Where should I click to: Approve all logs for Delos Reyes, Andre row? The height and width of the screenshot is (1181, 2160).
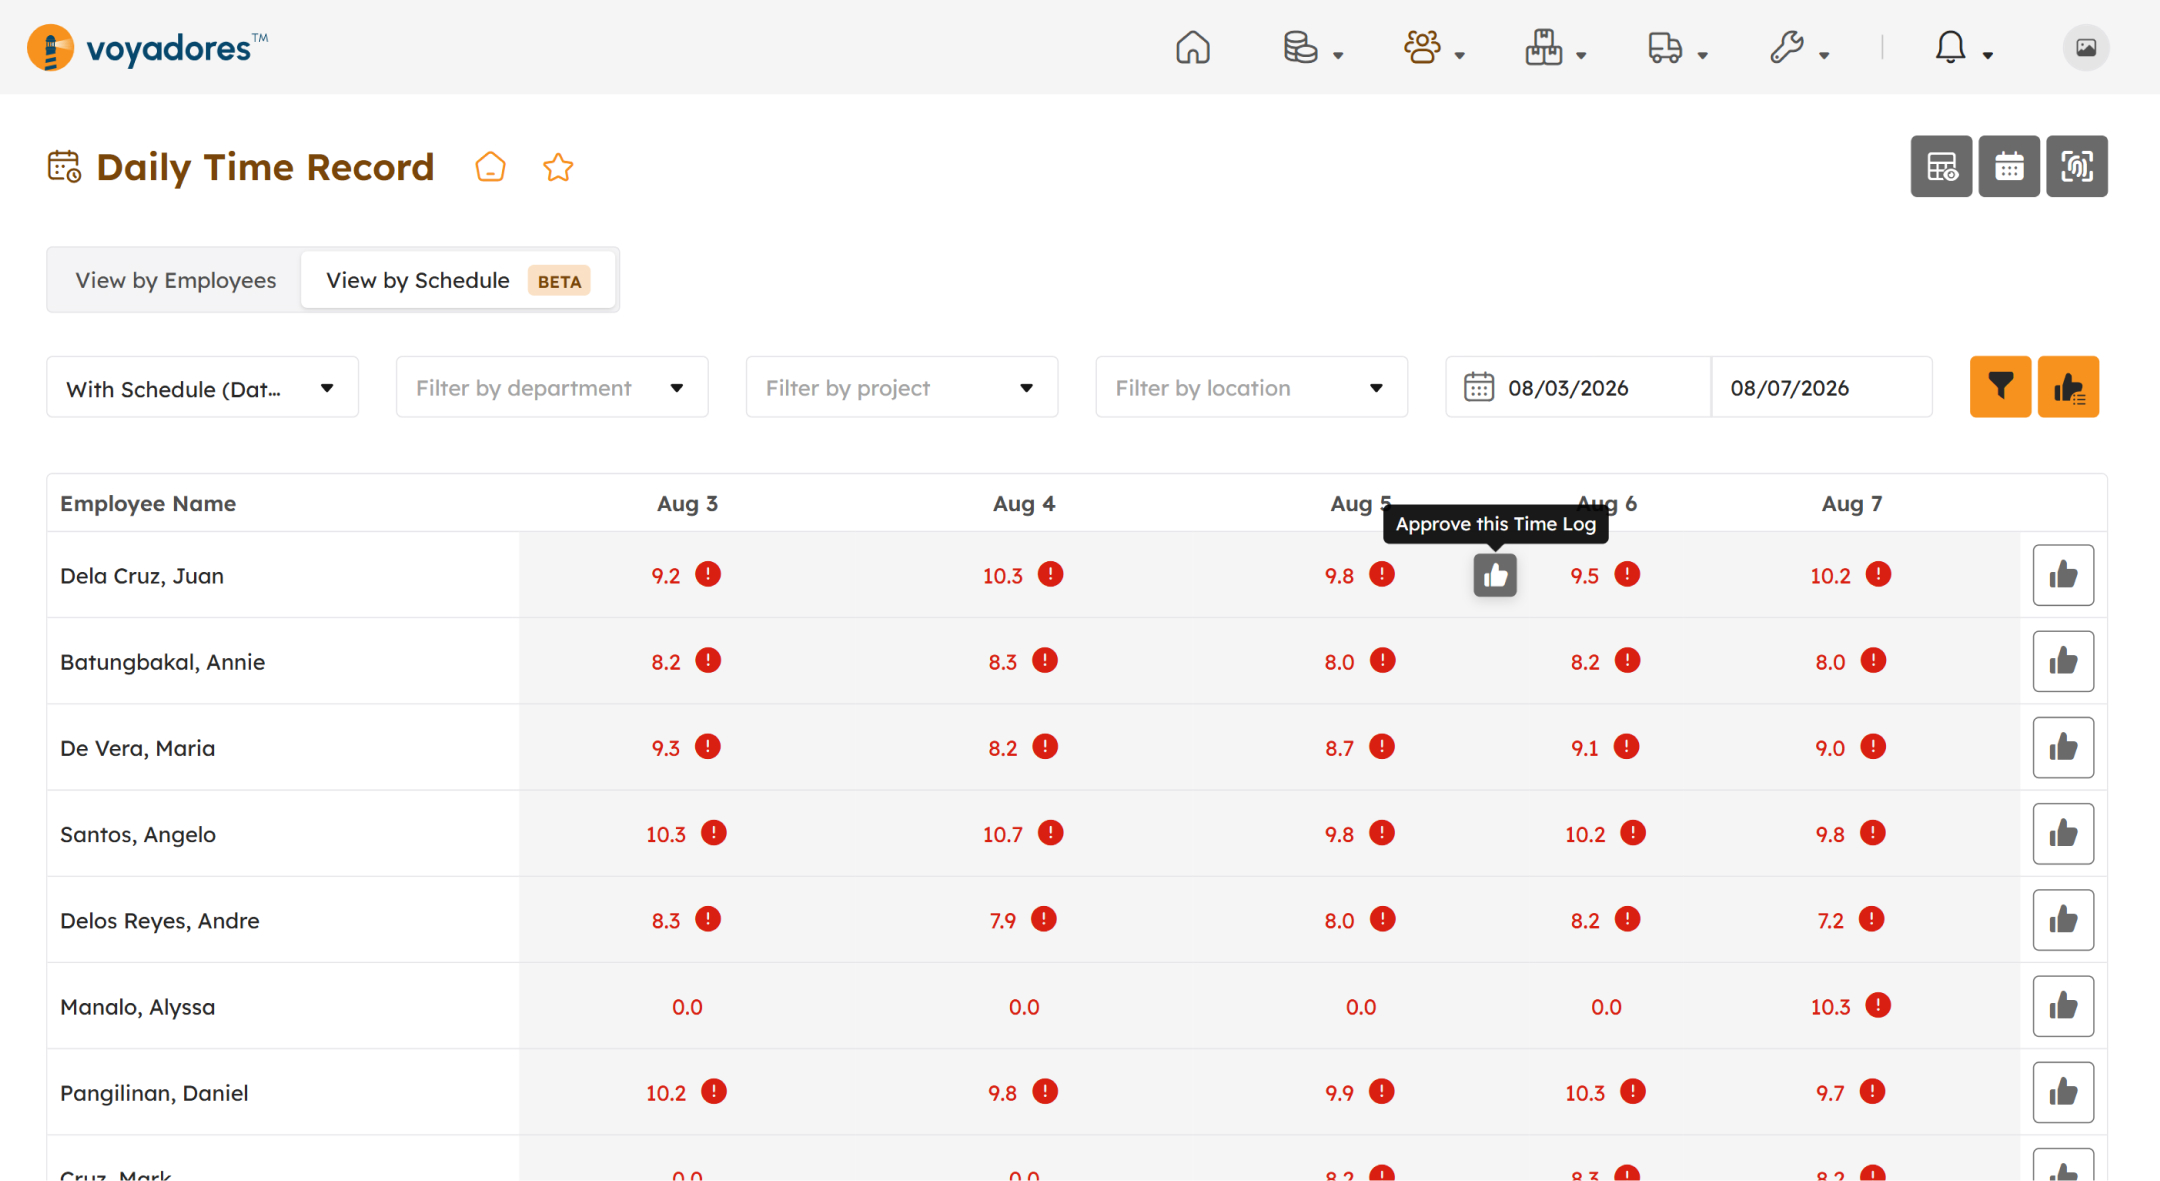[x=2063, y=920]
